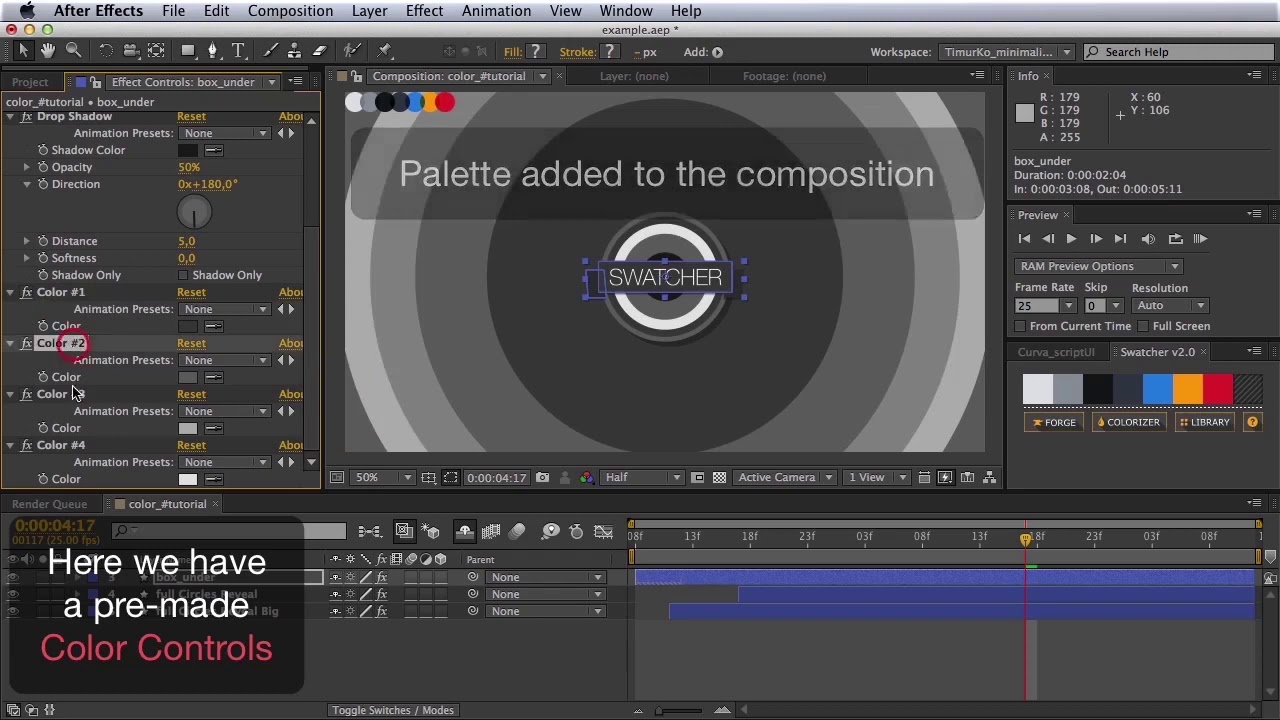Select the Eraser tool
The width and height of the screenshot is (1280, 720).
click(320, 51)
